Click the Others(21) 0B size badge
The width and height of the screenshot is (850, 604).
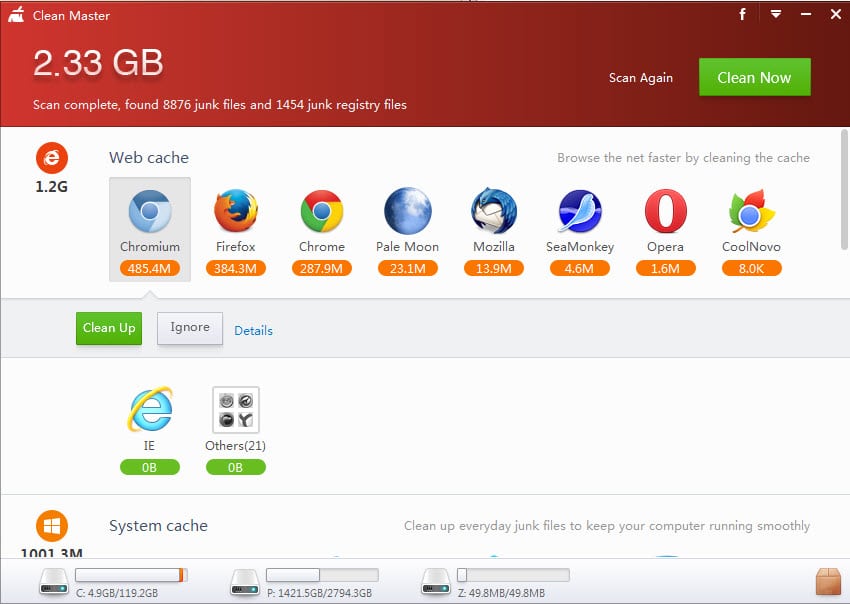235,467
